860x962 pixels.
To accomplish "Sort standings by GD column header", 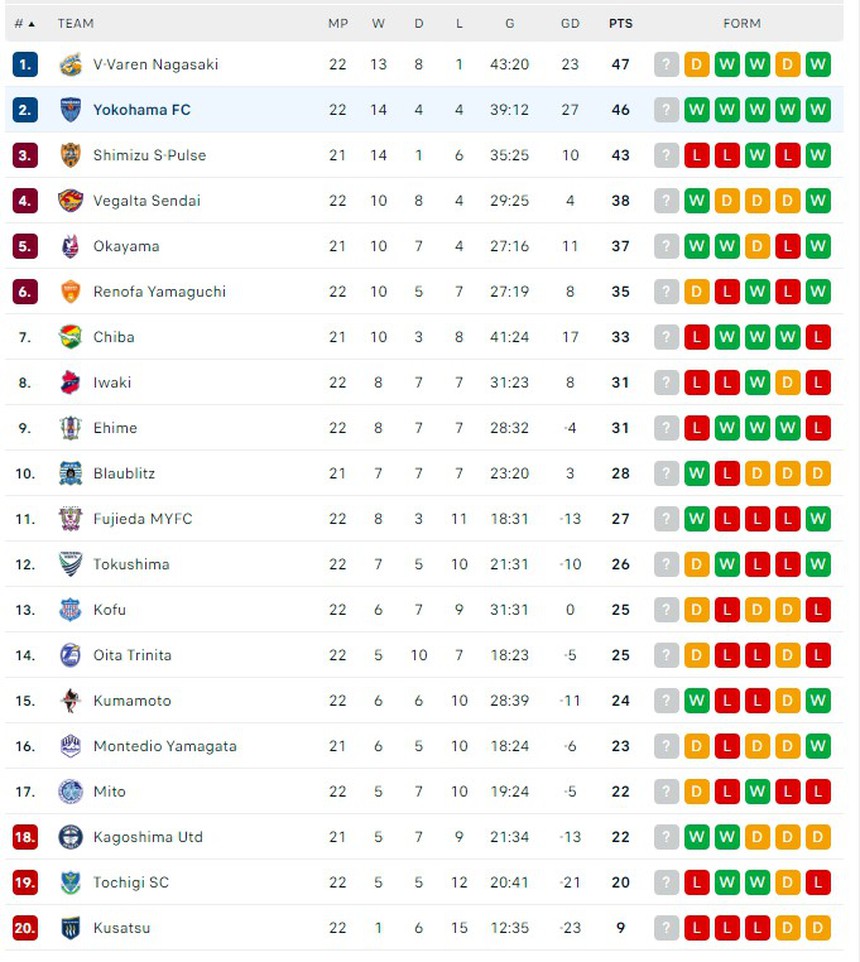I will pos(570,23).
